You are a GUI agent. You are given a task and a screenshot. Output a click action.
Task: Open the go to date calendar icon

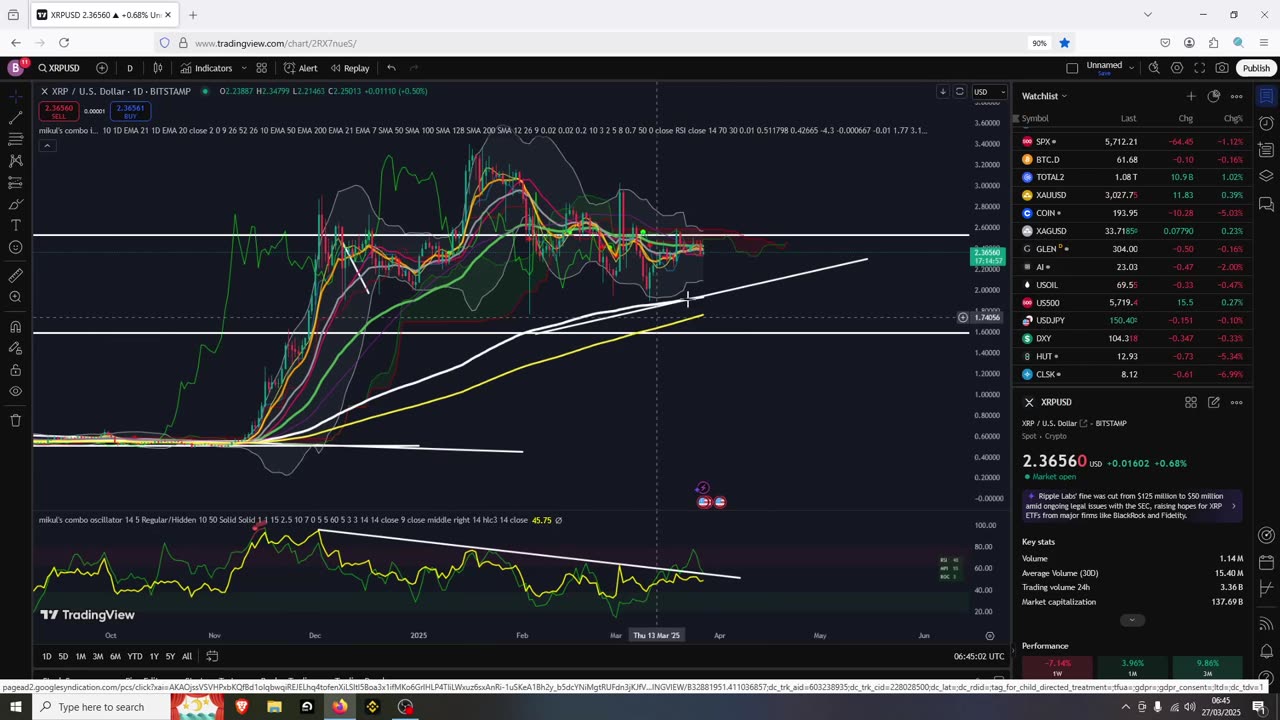click(212, 656)
